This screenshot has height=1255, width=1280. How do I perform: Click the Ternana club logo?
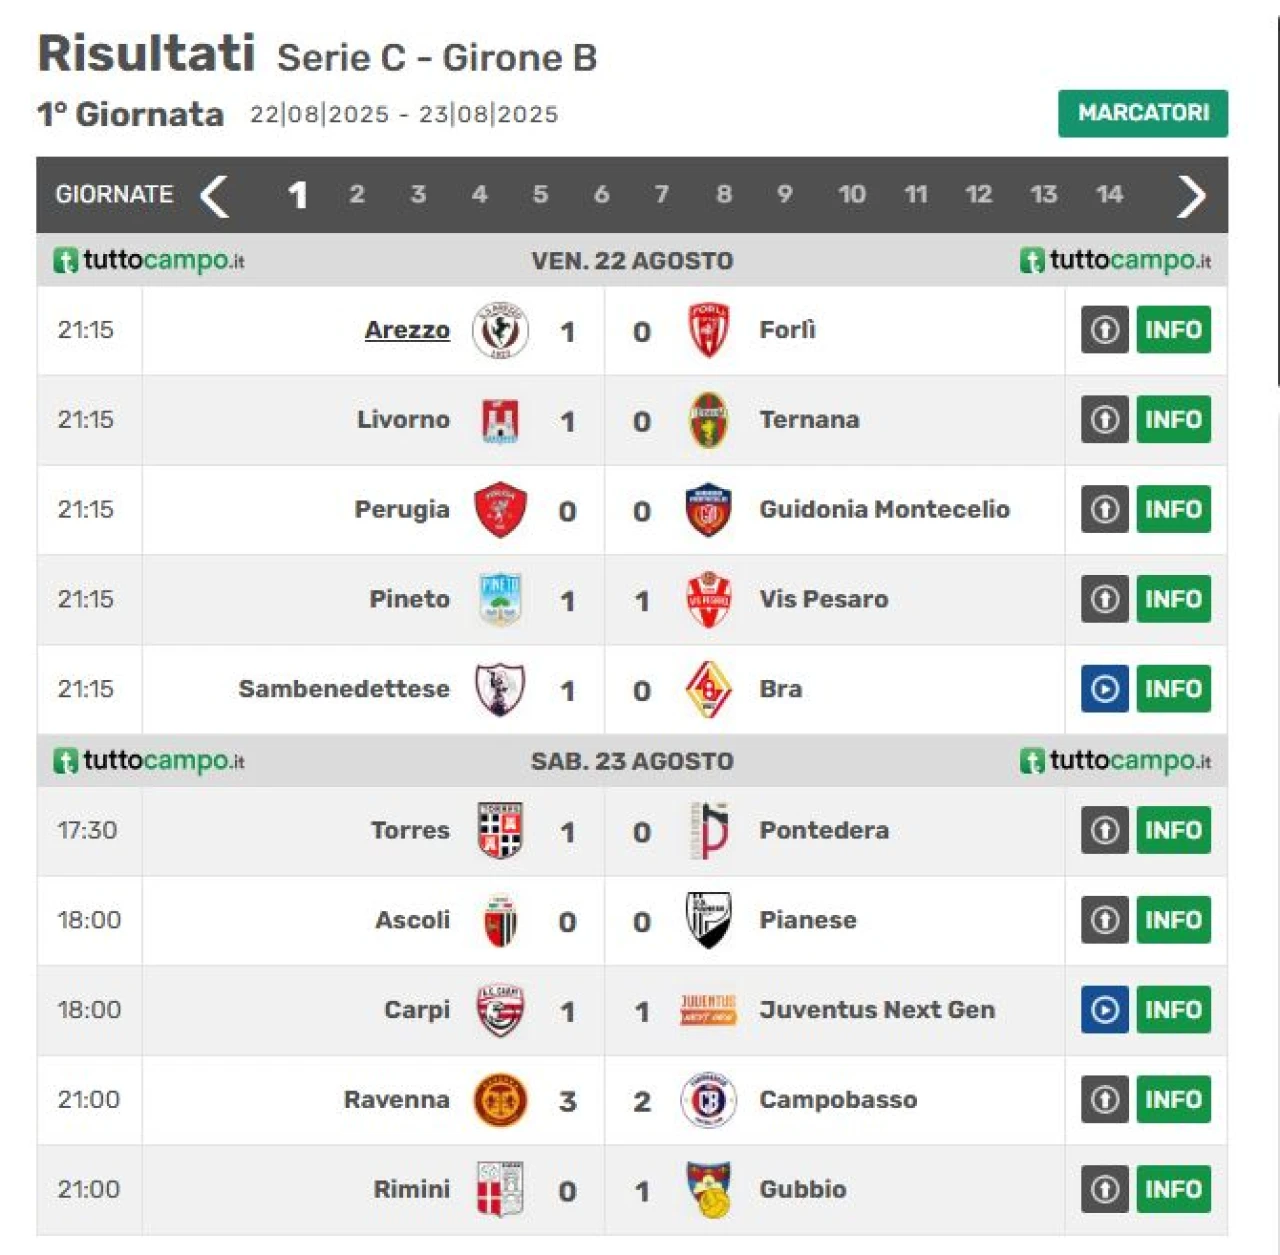point(708,420)
